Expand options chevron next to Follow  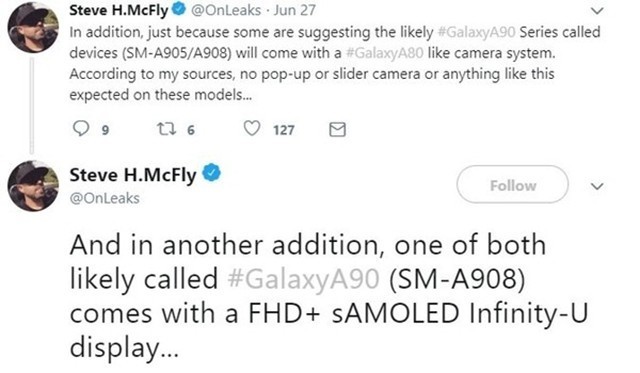point(597,186)
